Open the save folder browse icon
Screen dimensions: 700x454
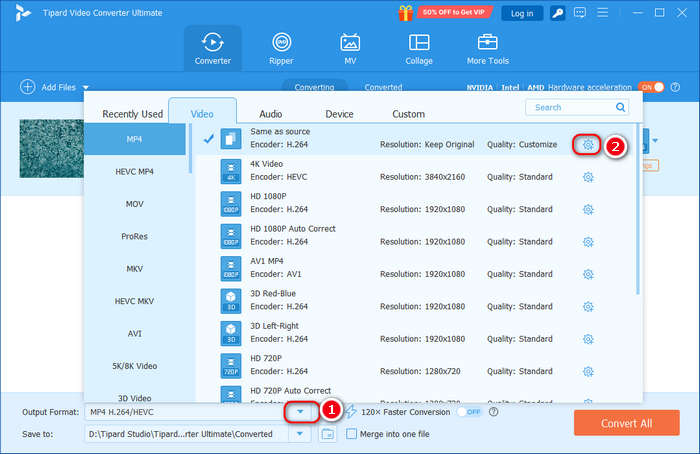[x=328, y=434]
